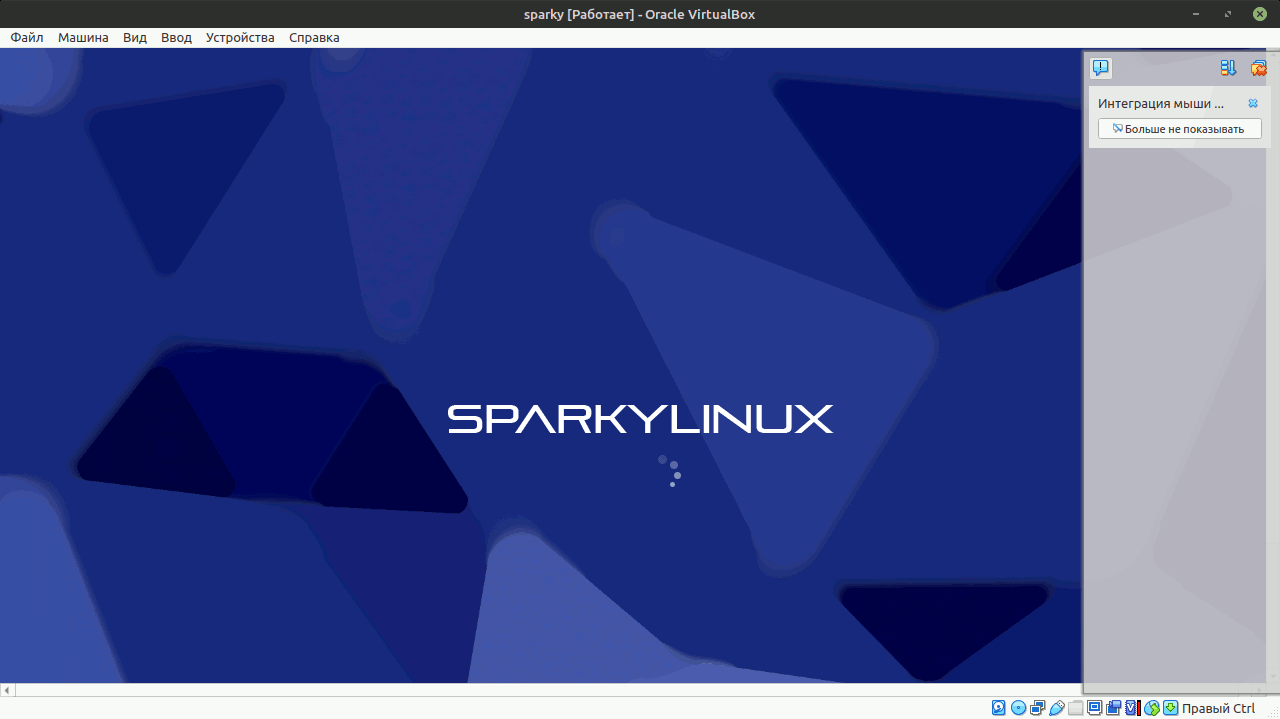Click the Интеграция мыши notification title
1280x719 pixels.
tap(1161, 103)
